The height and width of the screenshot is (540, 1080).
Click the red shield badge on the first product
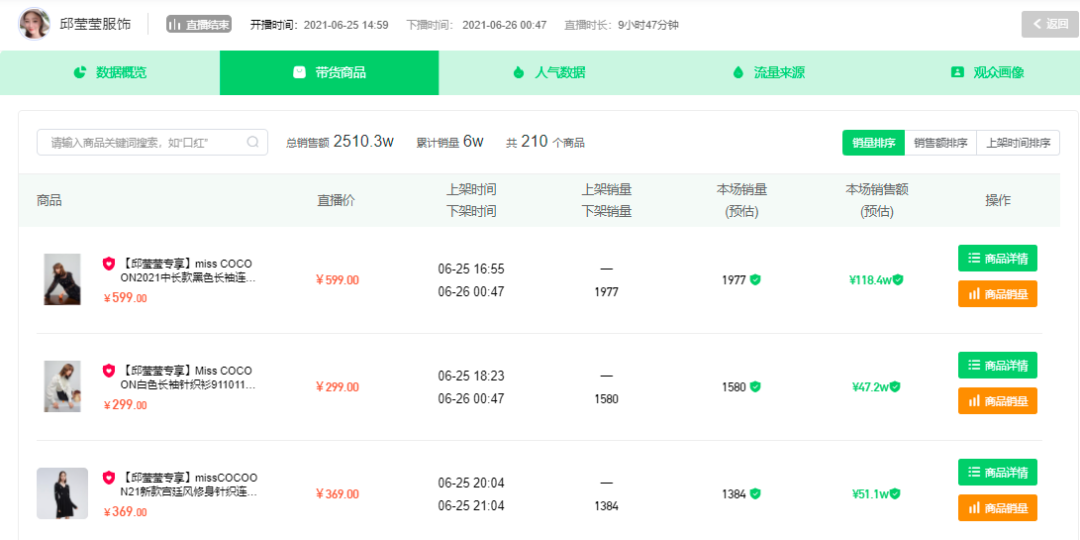pos(109,263)
